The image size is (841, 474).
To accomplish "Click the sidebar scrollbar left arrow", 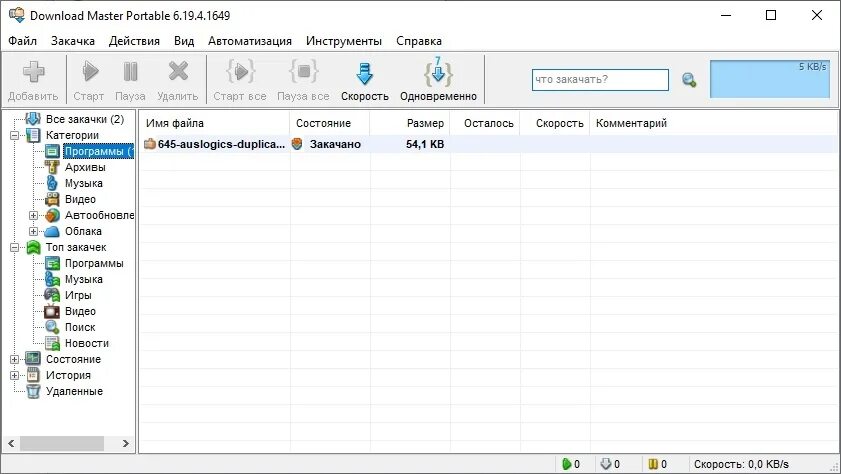I will pos(11,443).
